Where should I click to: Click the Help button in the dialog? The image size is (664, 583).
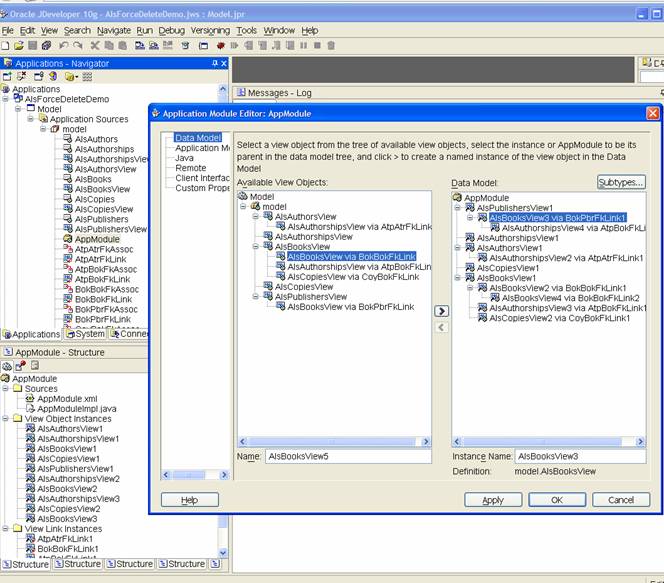tap(189, 500)
